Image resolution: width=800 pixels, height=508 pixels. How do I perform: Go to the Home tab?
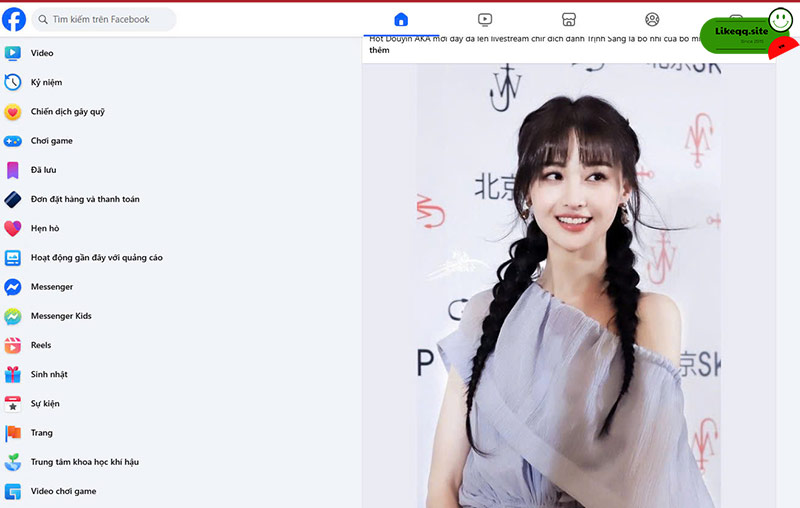click(401, 19)
